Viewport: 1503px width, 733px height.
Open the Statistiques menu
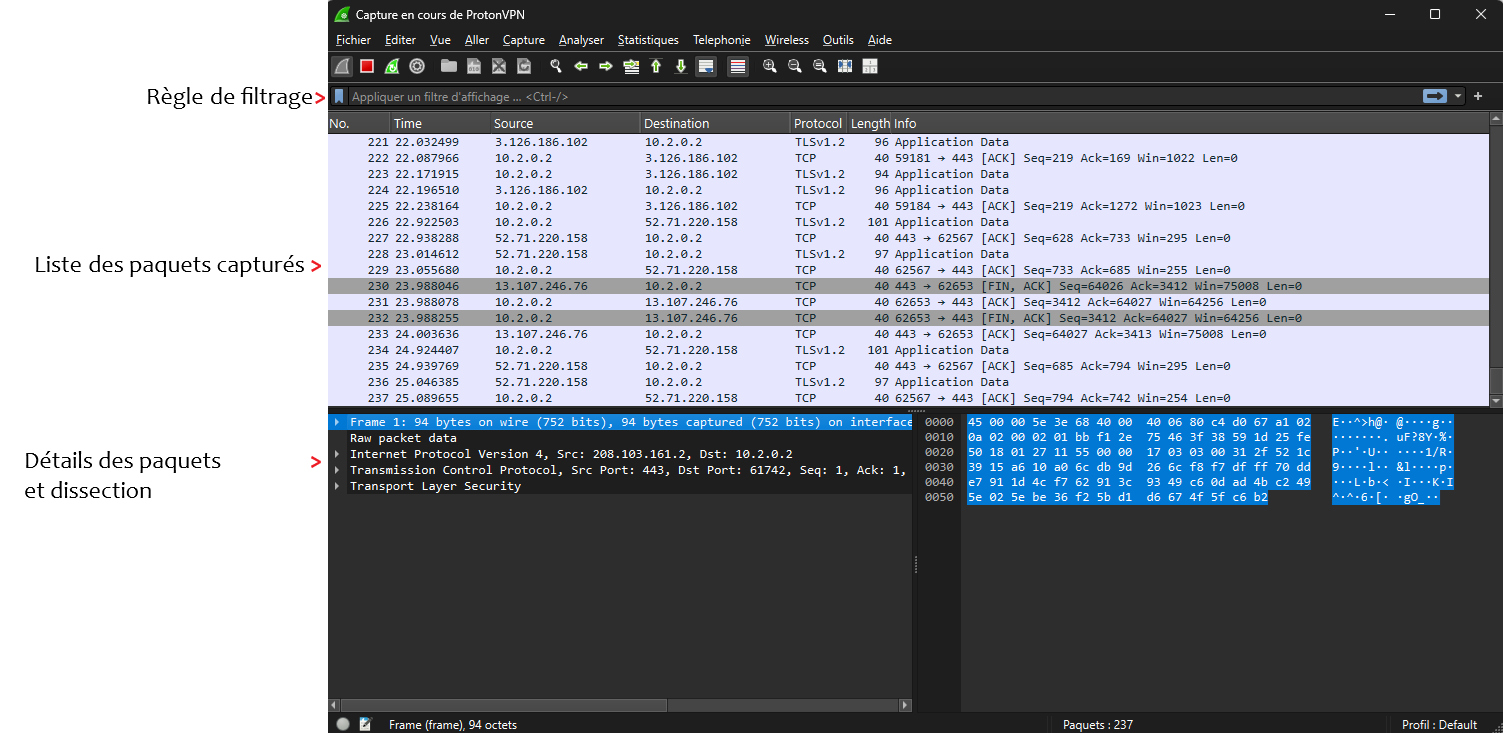click(x=648, y=40)
